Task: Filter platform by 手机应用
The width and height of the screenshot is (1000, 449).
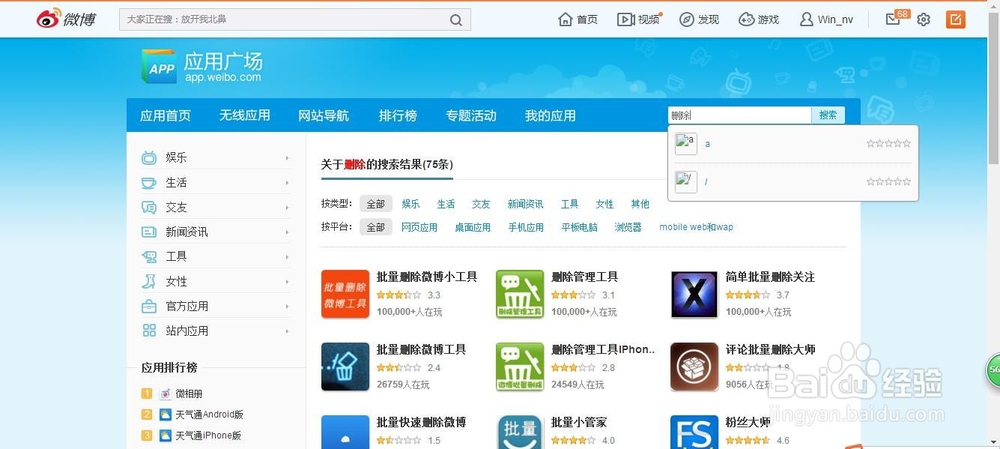Action: [526, 227]
